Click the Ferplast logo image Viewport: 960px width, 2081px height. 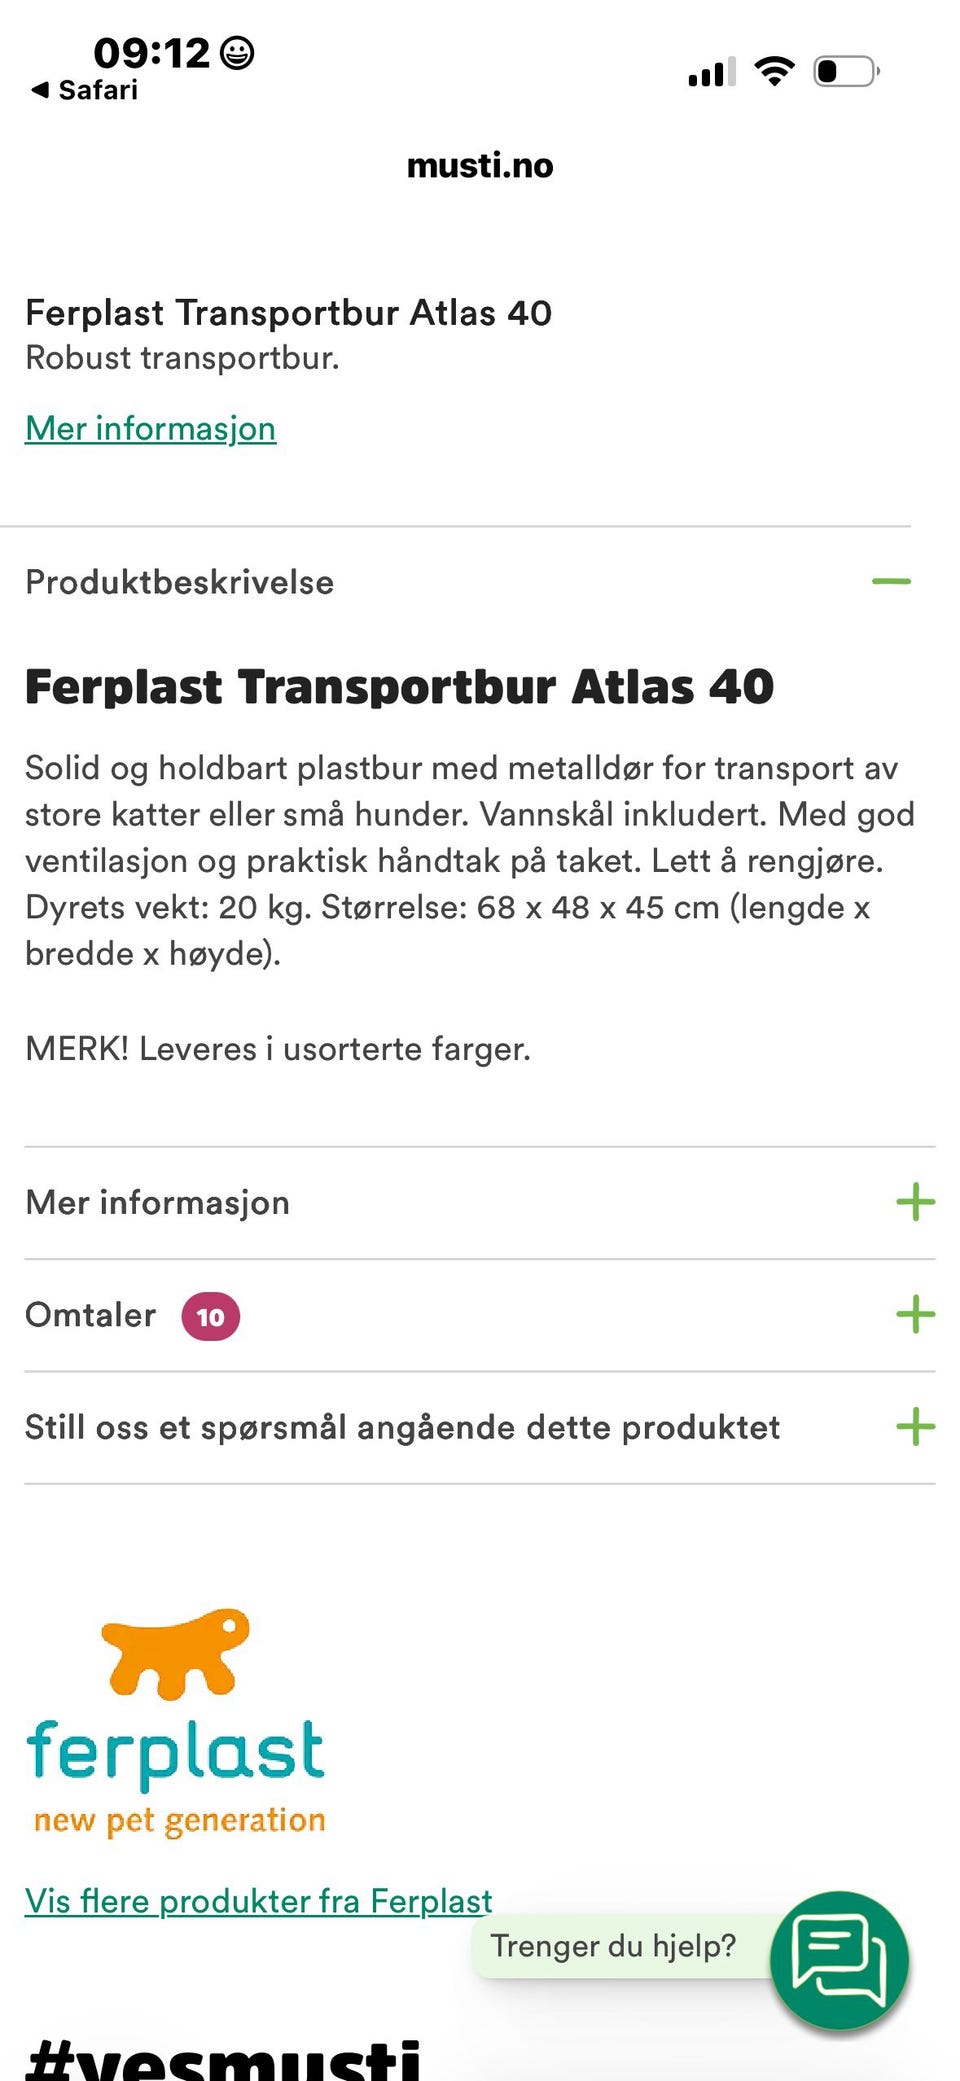click(176, 1722)
